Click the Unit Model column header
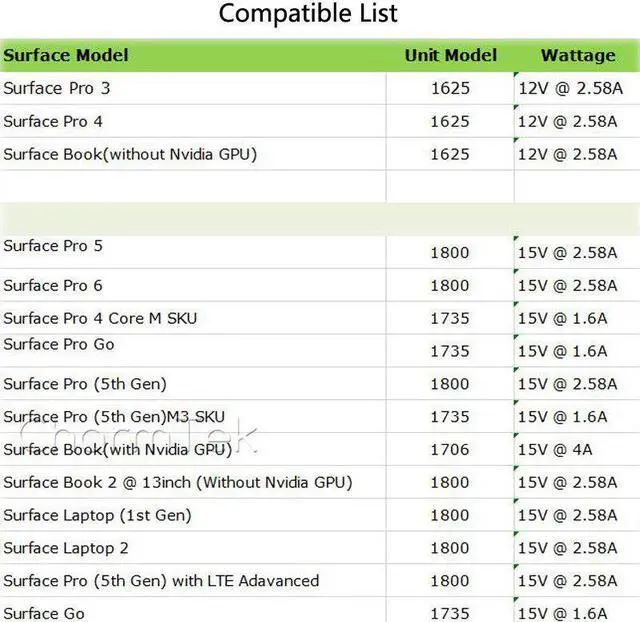 (451, 56)
